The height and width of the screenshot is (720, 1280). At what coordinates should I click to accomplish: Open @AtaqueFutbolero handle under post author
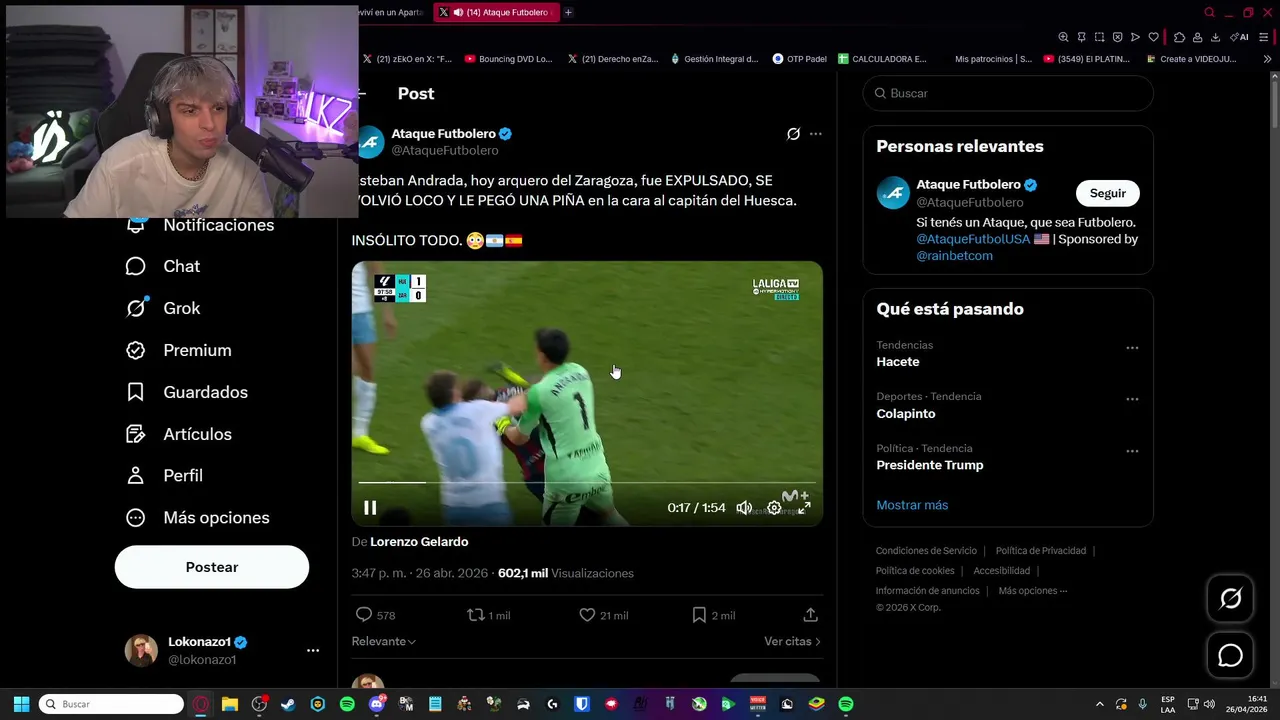(x=445, y=150)
